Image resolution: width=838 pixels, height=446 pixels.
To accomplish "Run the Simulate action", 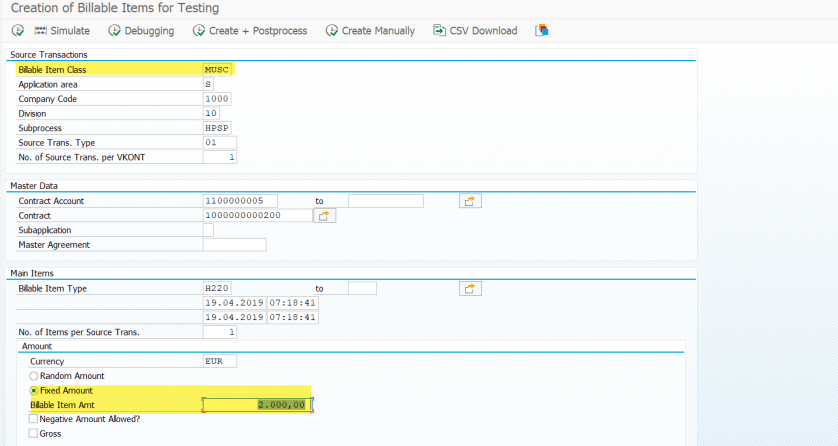I will tap(62, 30).
